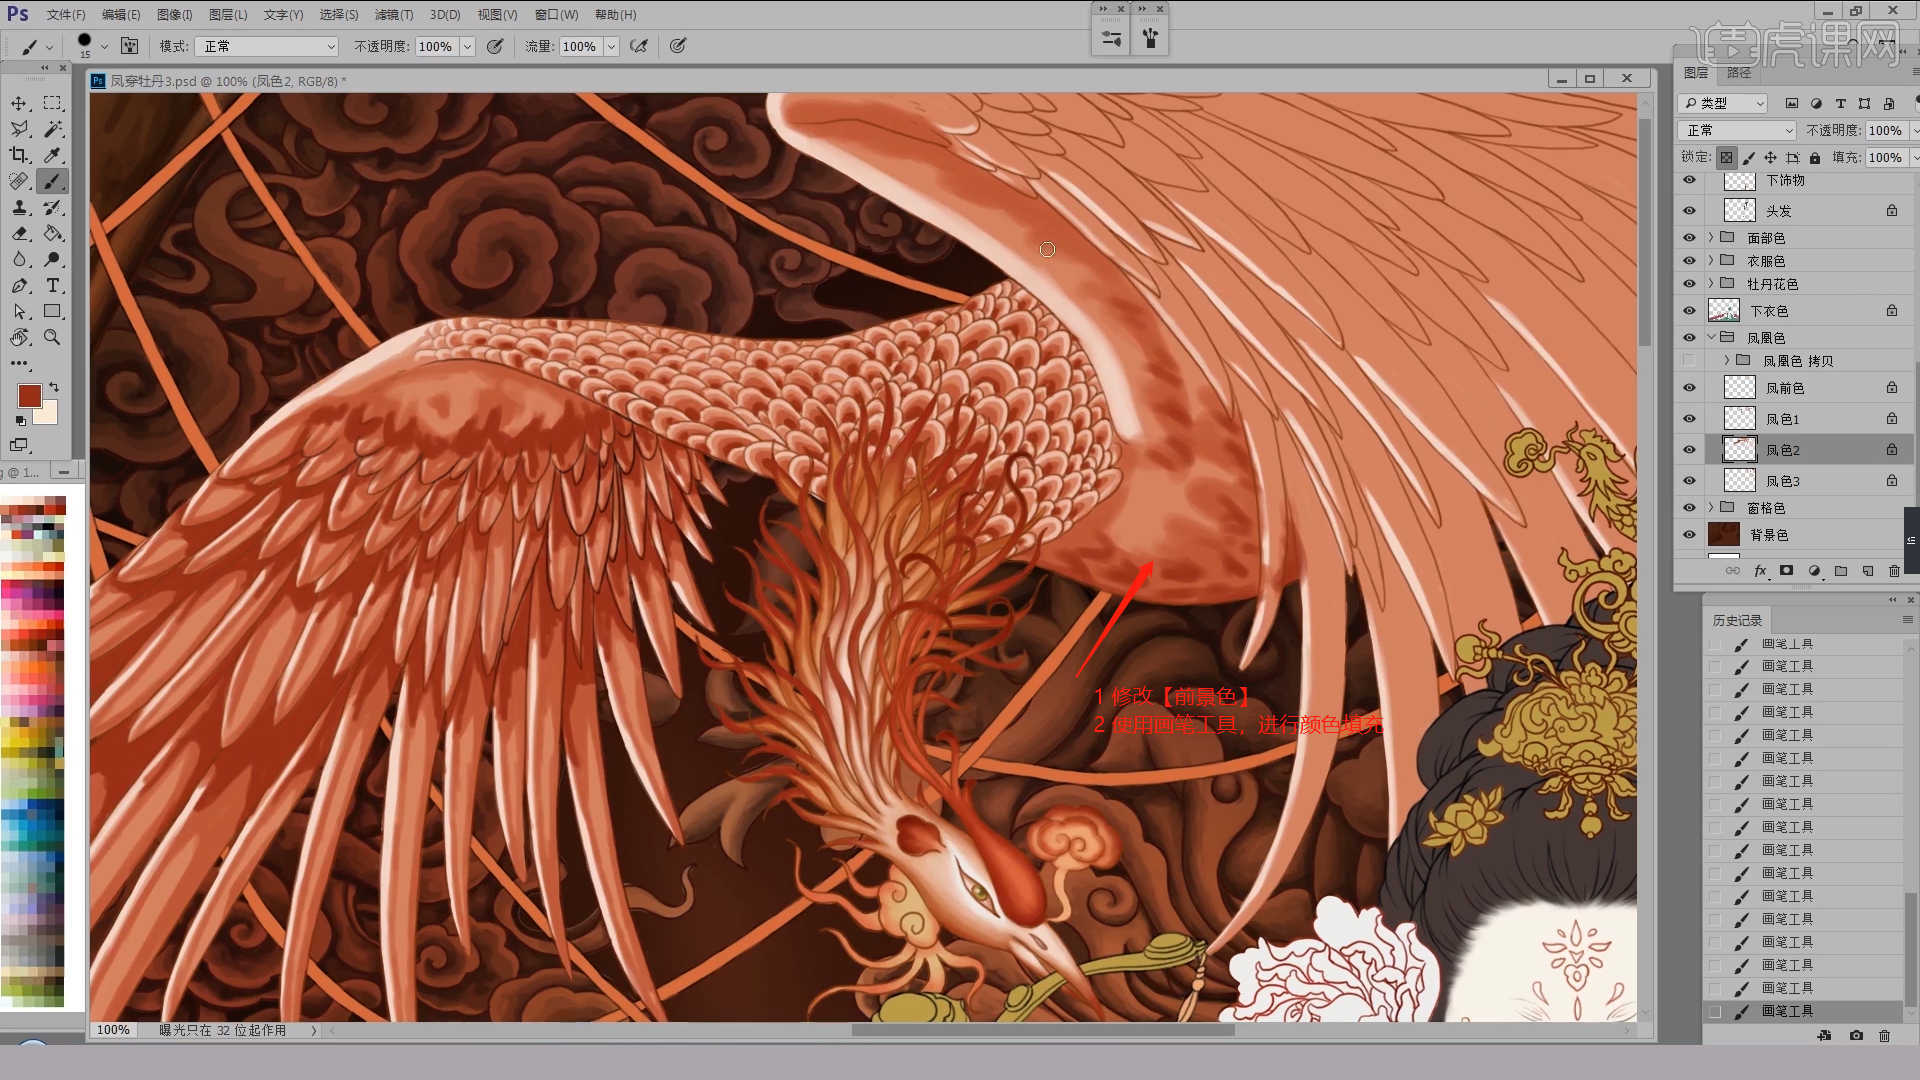
Task: Open the layer blend mode dropdown
Action: coord(1739,131)
